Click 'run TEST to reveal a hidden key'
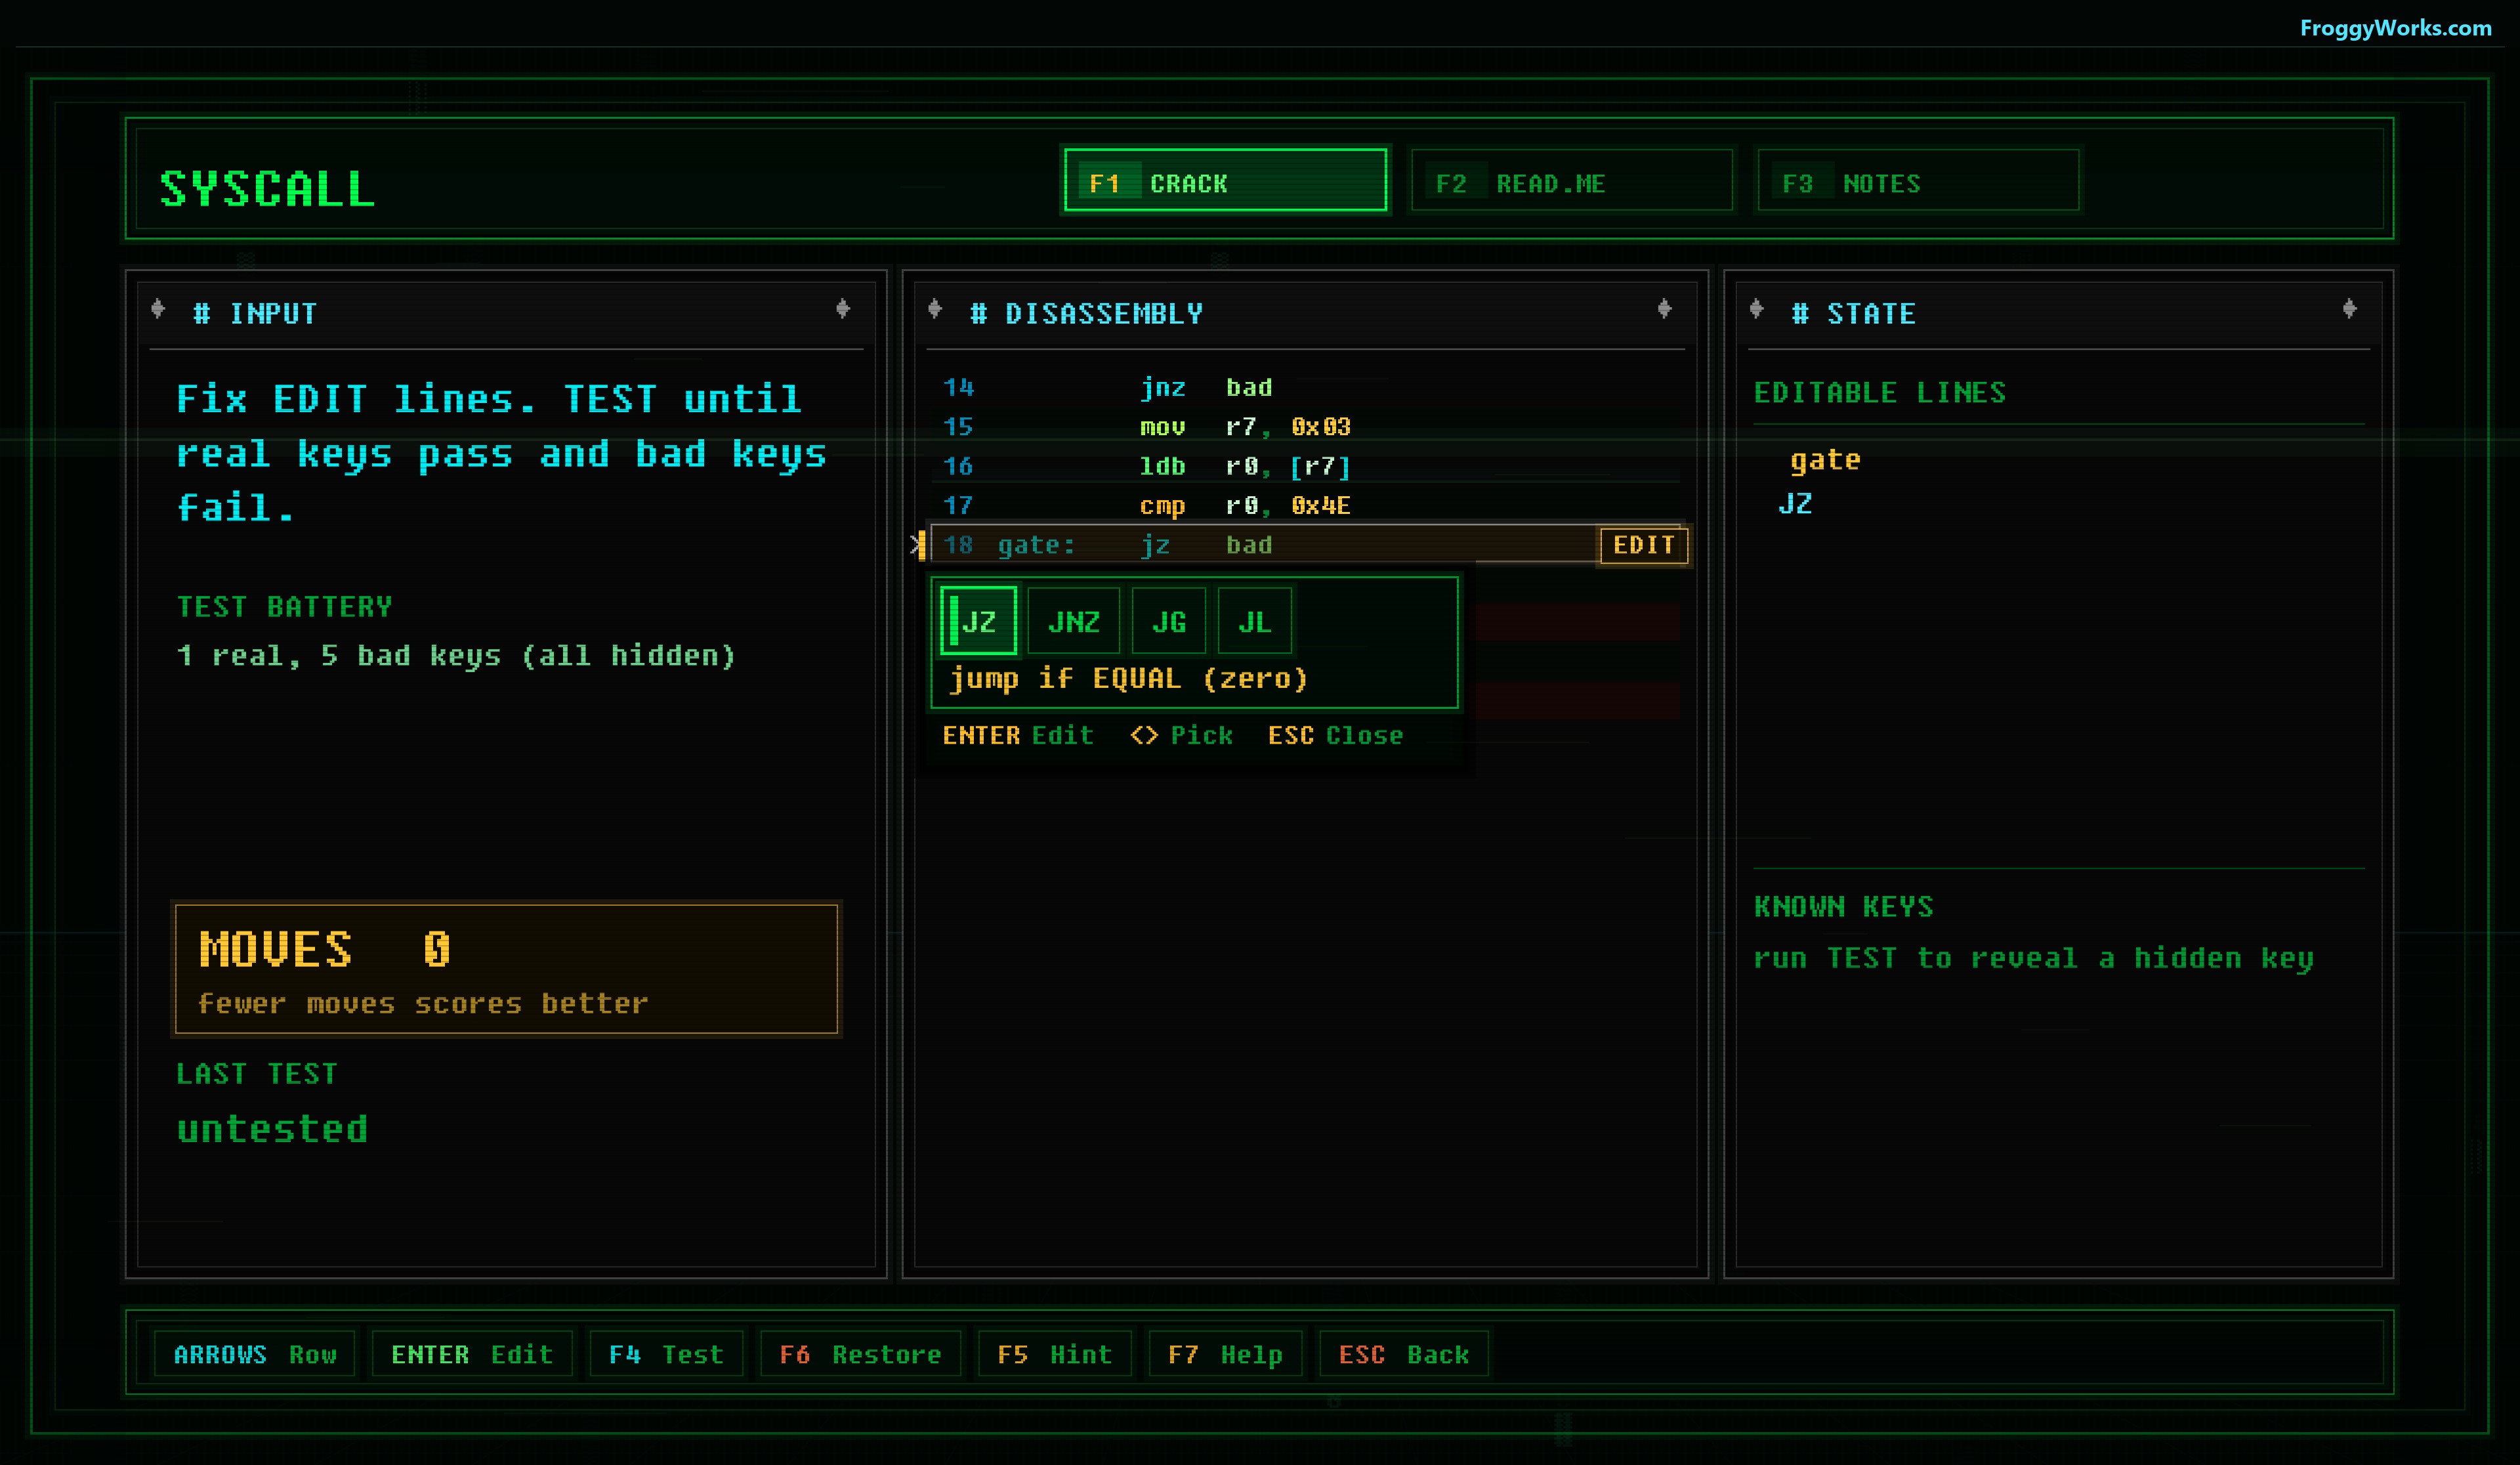2520x1465 pixels. tap(2034, 958)
